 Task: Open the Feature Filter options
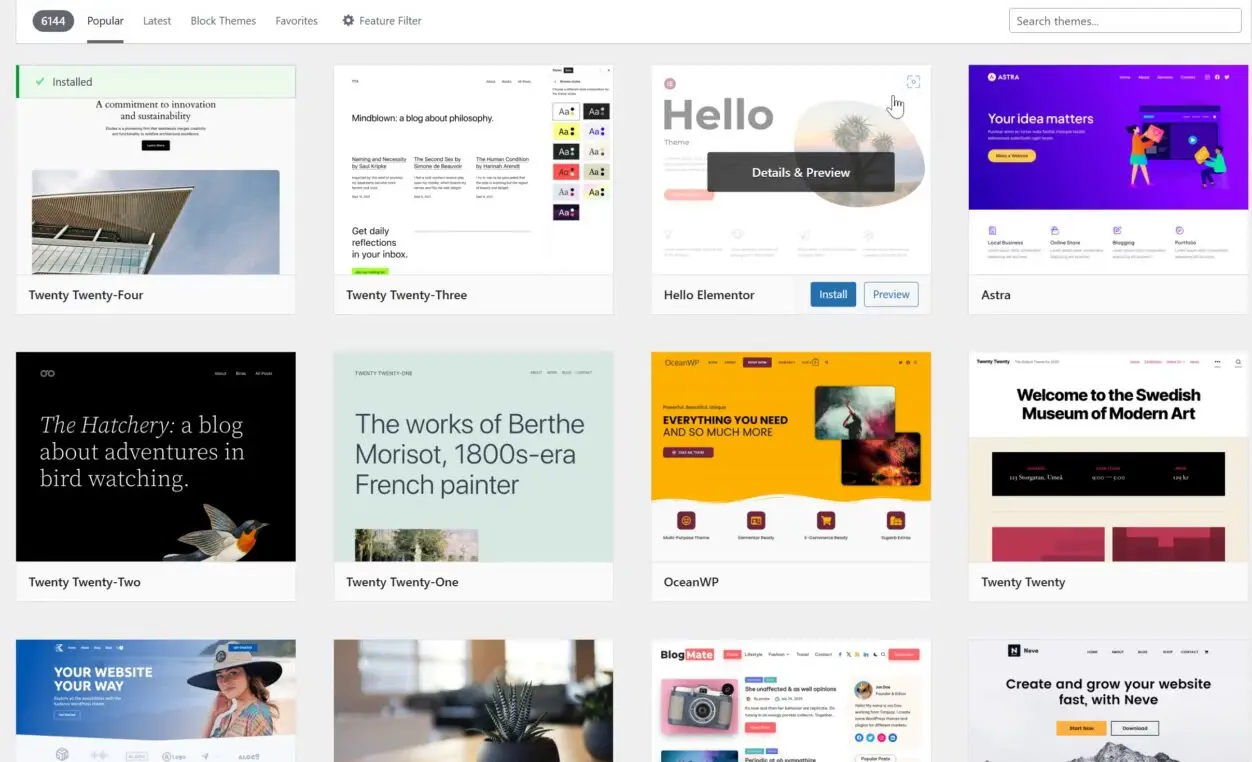[x=382, y=21]
